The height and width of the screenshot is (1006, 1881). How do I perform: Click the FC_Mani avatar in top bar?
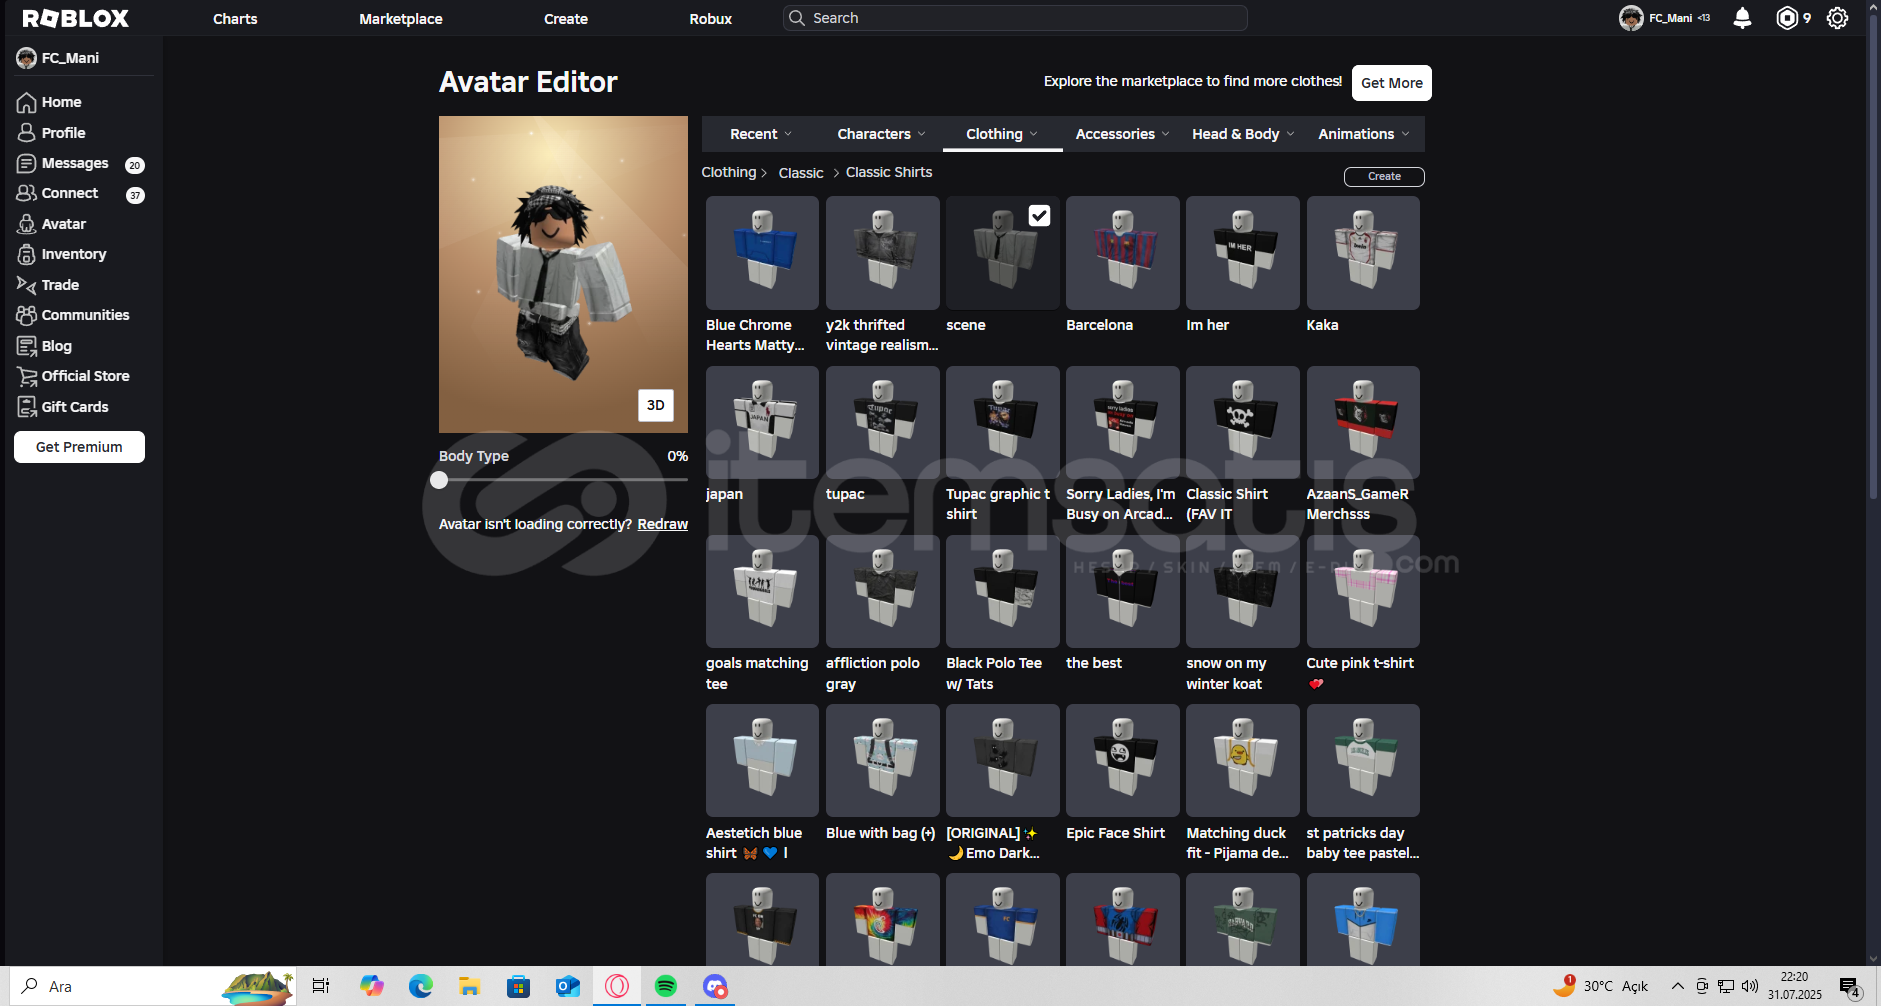pos(1631,18)
